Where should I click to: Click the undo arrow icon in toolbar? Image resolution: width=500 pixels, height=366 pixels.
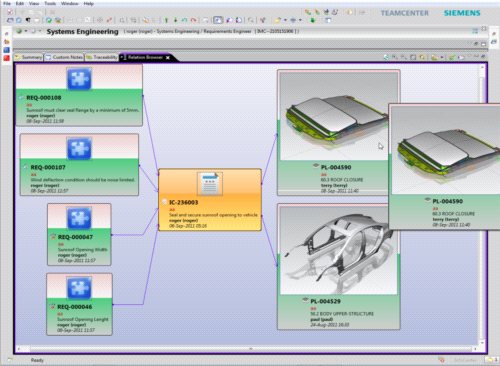[184, 20]
